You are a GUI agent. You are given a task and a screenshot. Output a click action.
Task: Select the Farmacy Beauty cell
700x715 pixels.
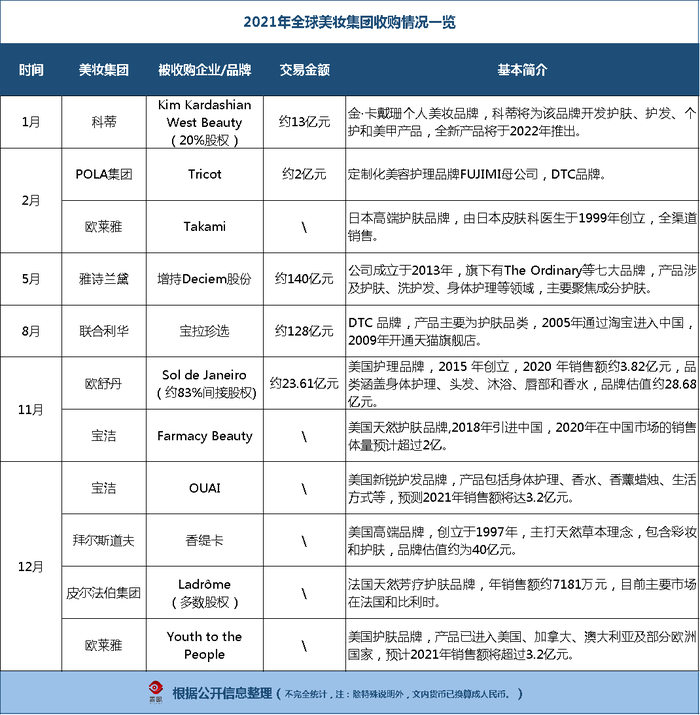[204, 435]
